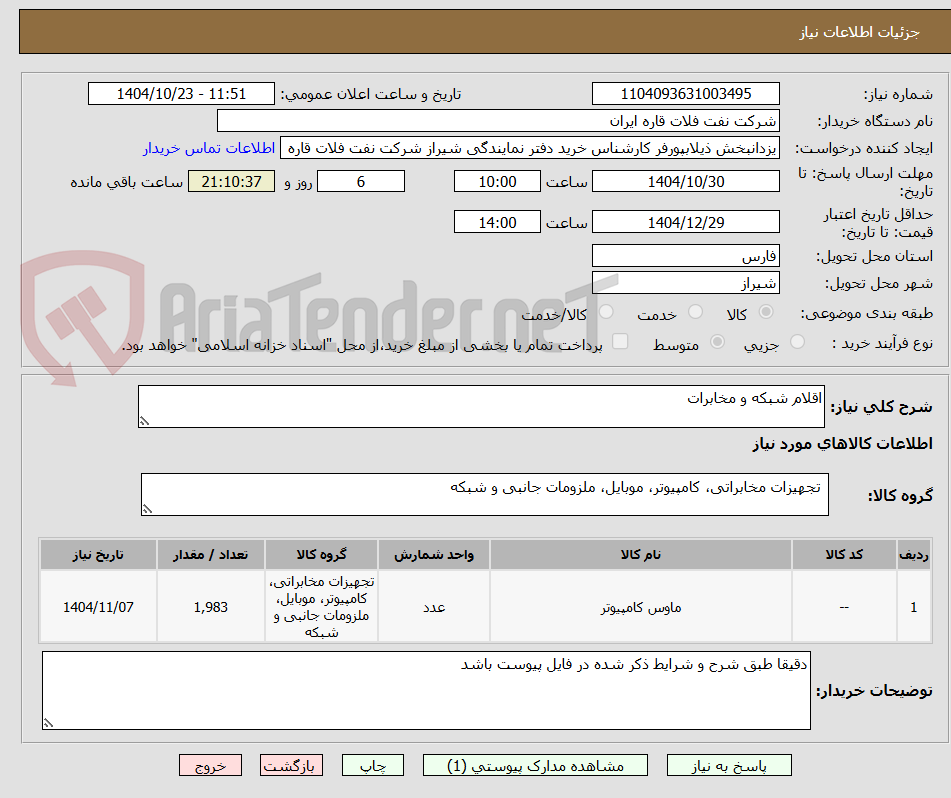Click the buyer name field شرکت نفت فلات قاره ایران
The width and height of the screenshot is (951, 798).
pyautogui.click(x=498, y=121)
